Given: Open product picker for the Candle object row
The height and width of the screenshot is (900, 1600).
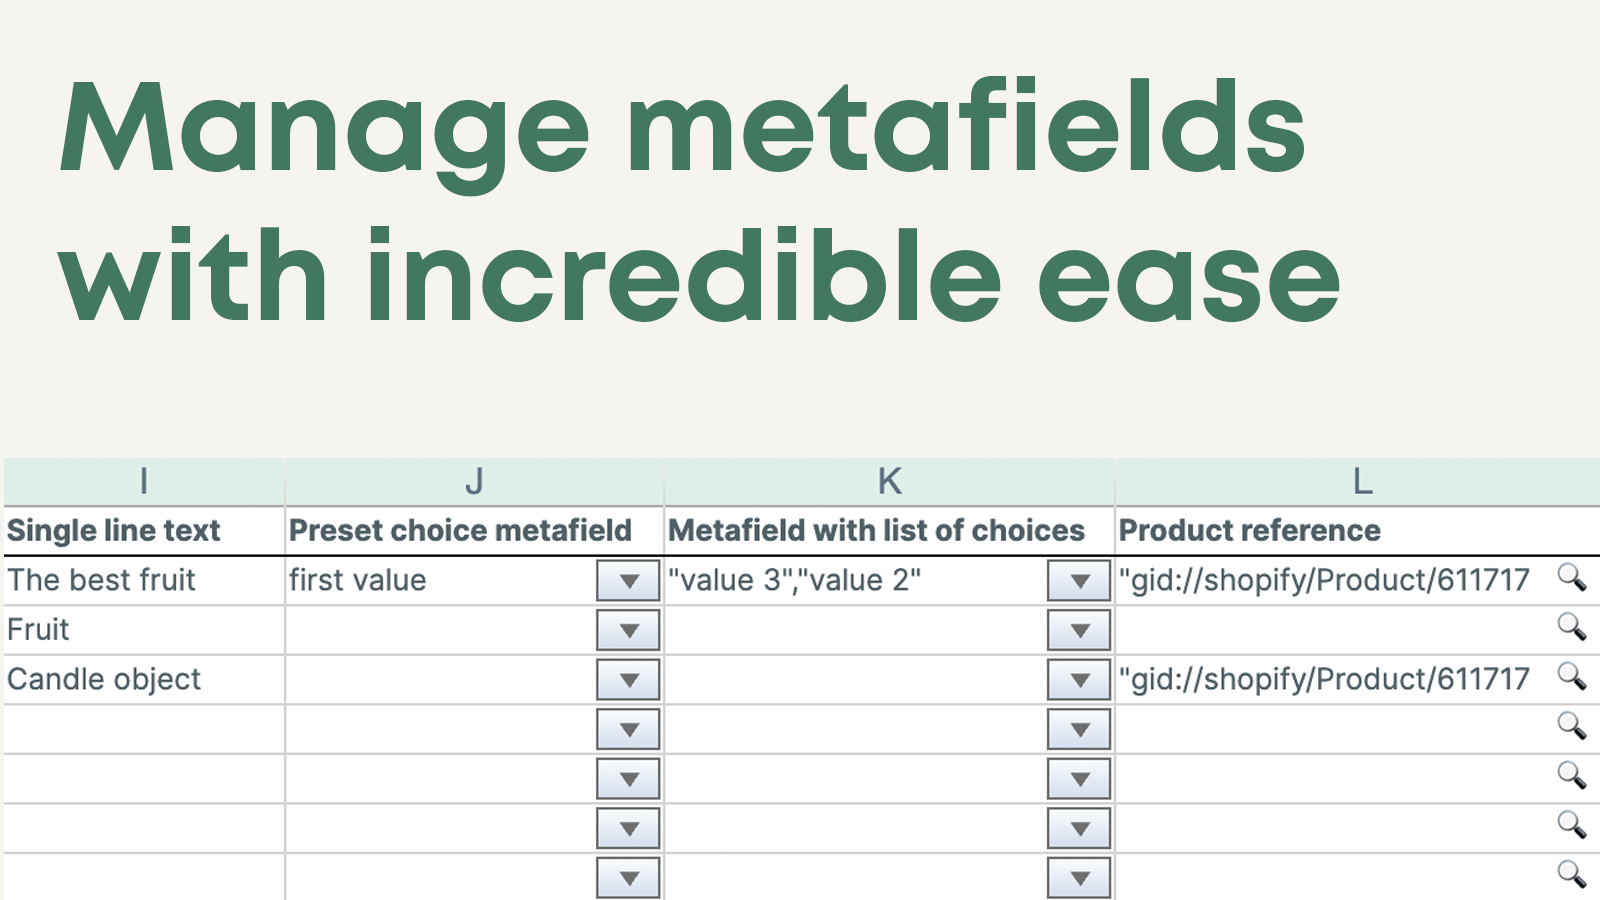Looking at the screenshot, I should (1571, 679).
